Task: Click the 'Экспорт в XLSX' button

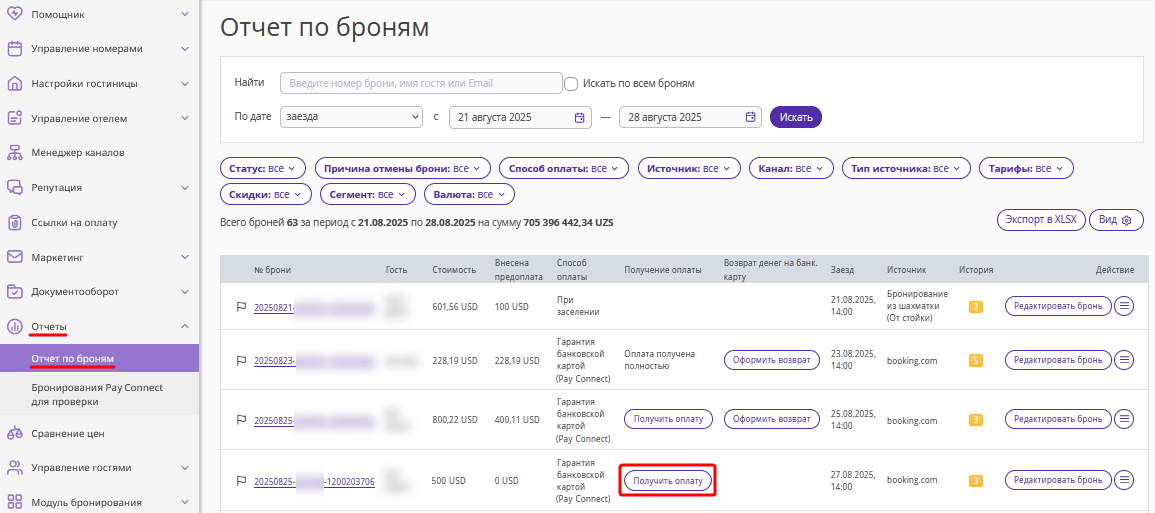Action: [x=1040, y=220]
